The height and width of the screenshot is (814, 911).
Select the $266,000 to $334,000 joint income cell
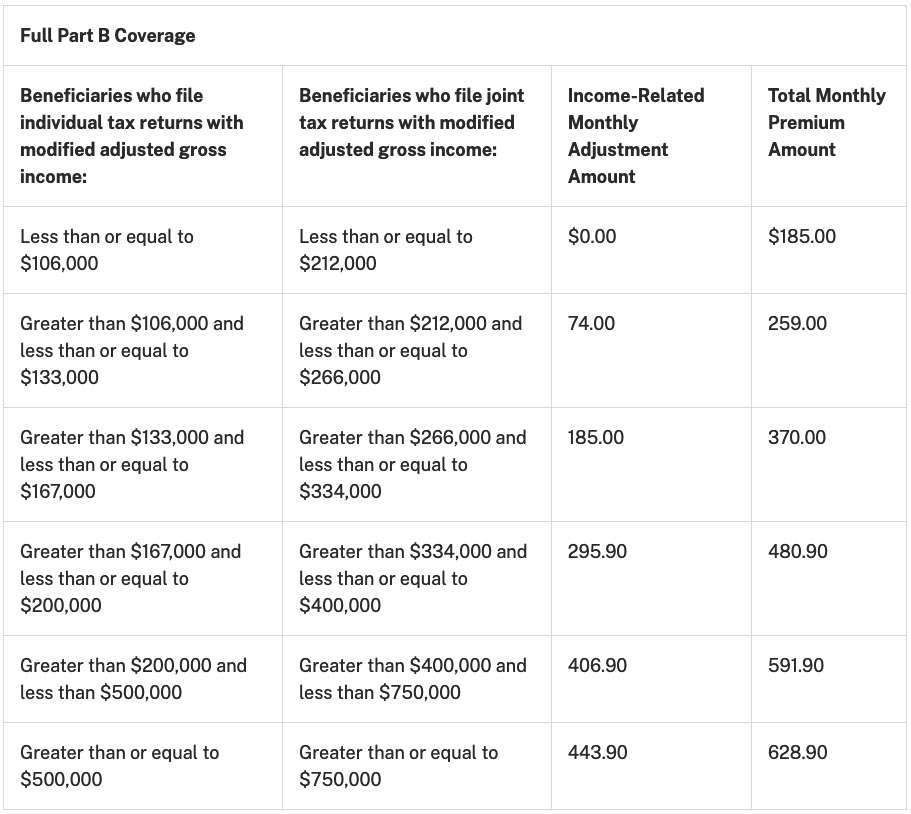tap(412, 465)
